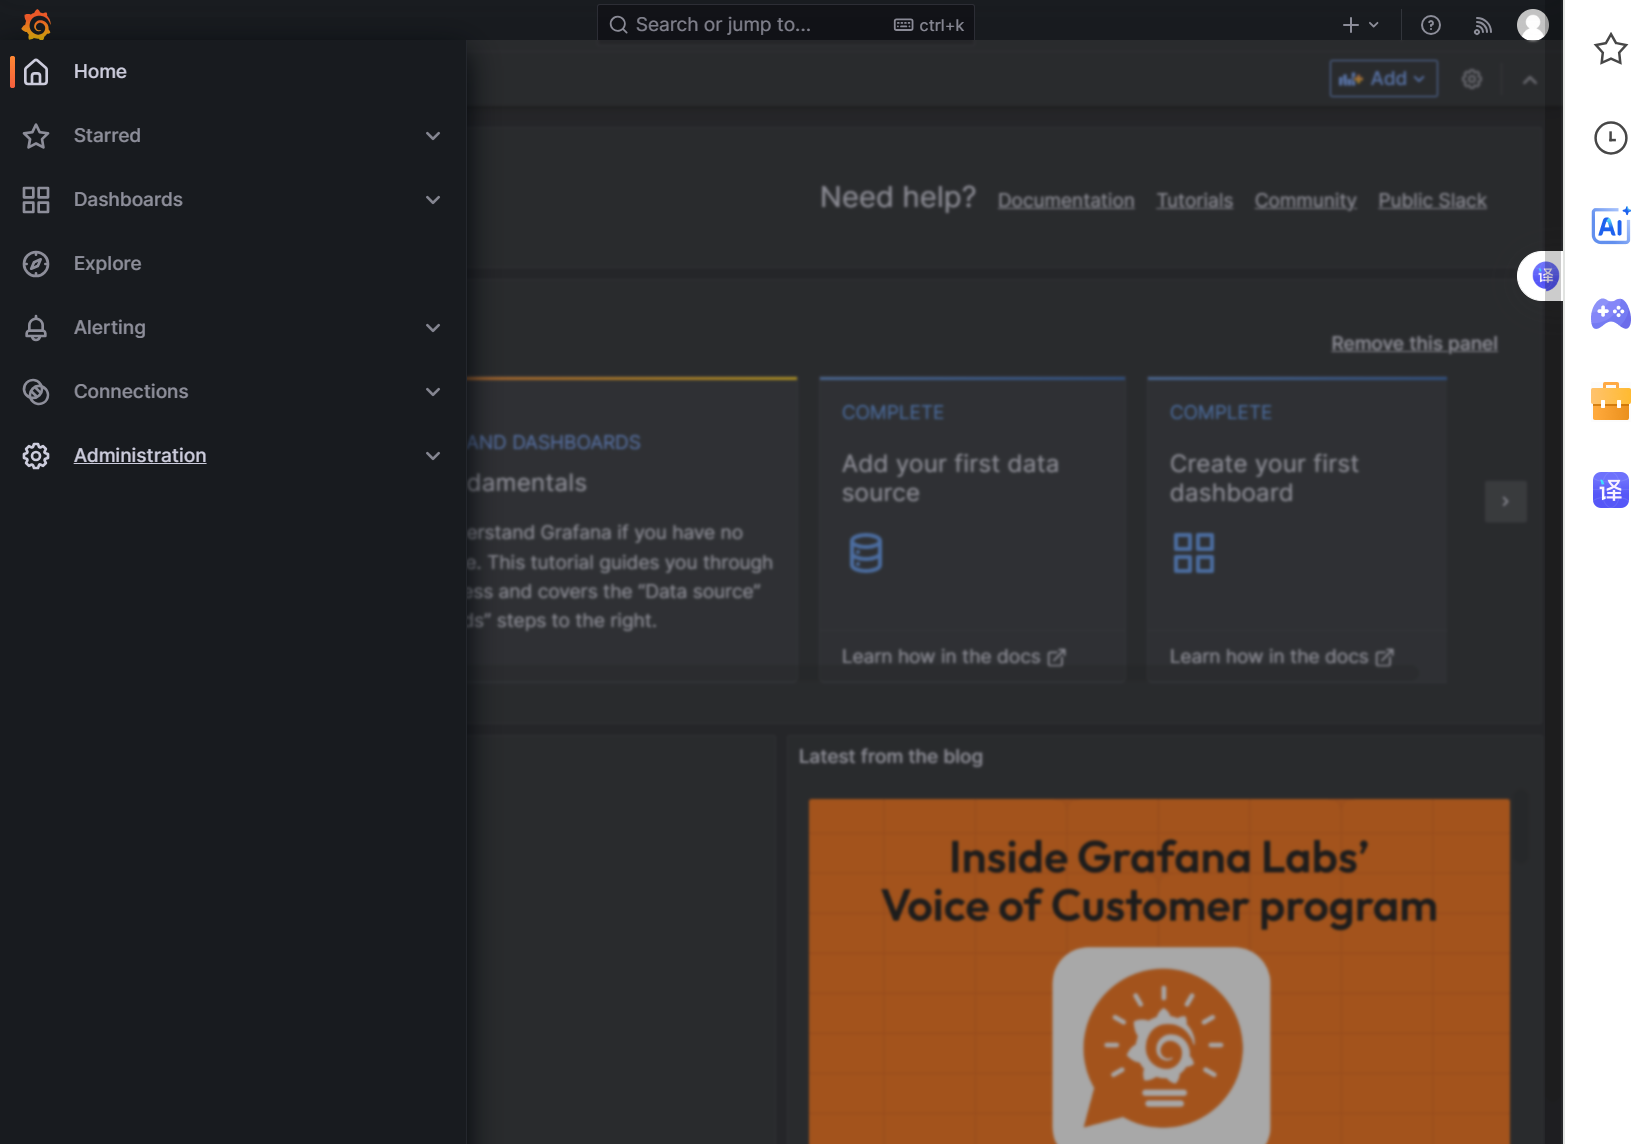Image resolution: width=1631 pixels, height=1144 pixels.
Task: Click the grid icon on dashboard card
Action: point(1194,553)
